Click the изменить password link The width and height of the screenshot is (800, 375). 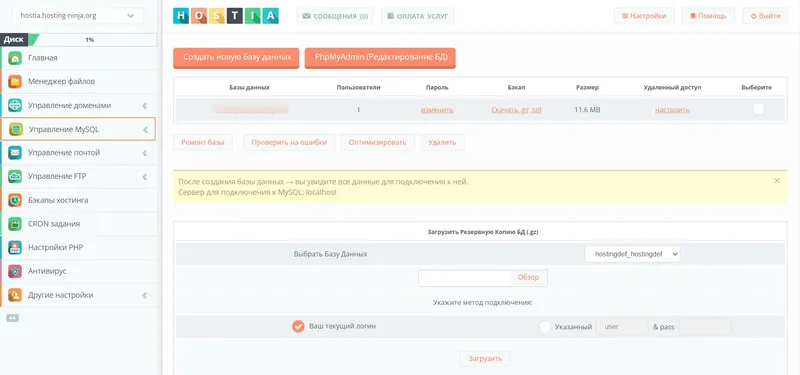point(437,110)
